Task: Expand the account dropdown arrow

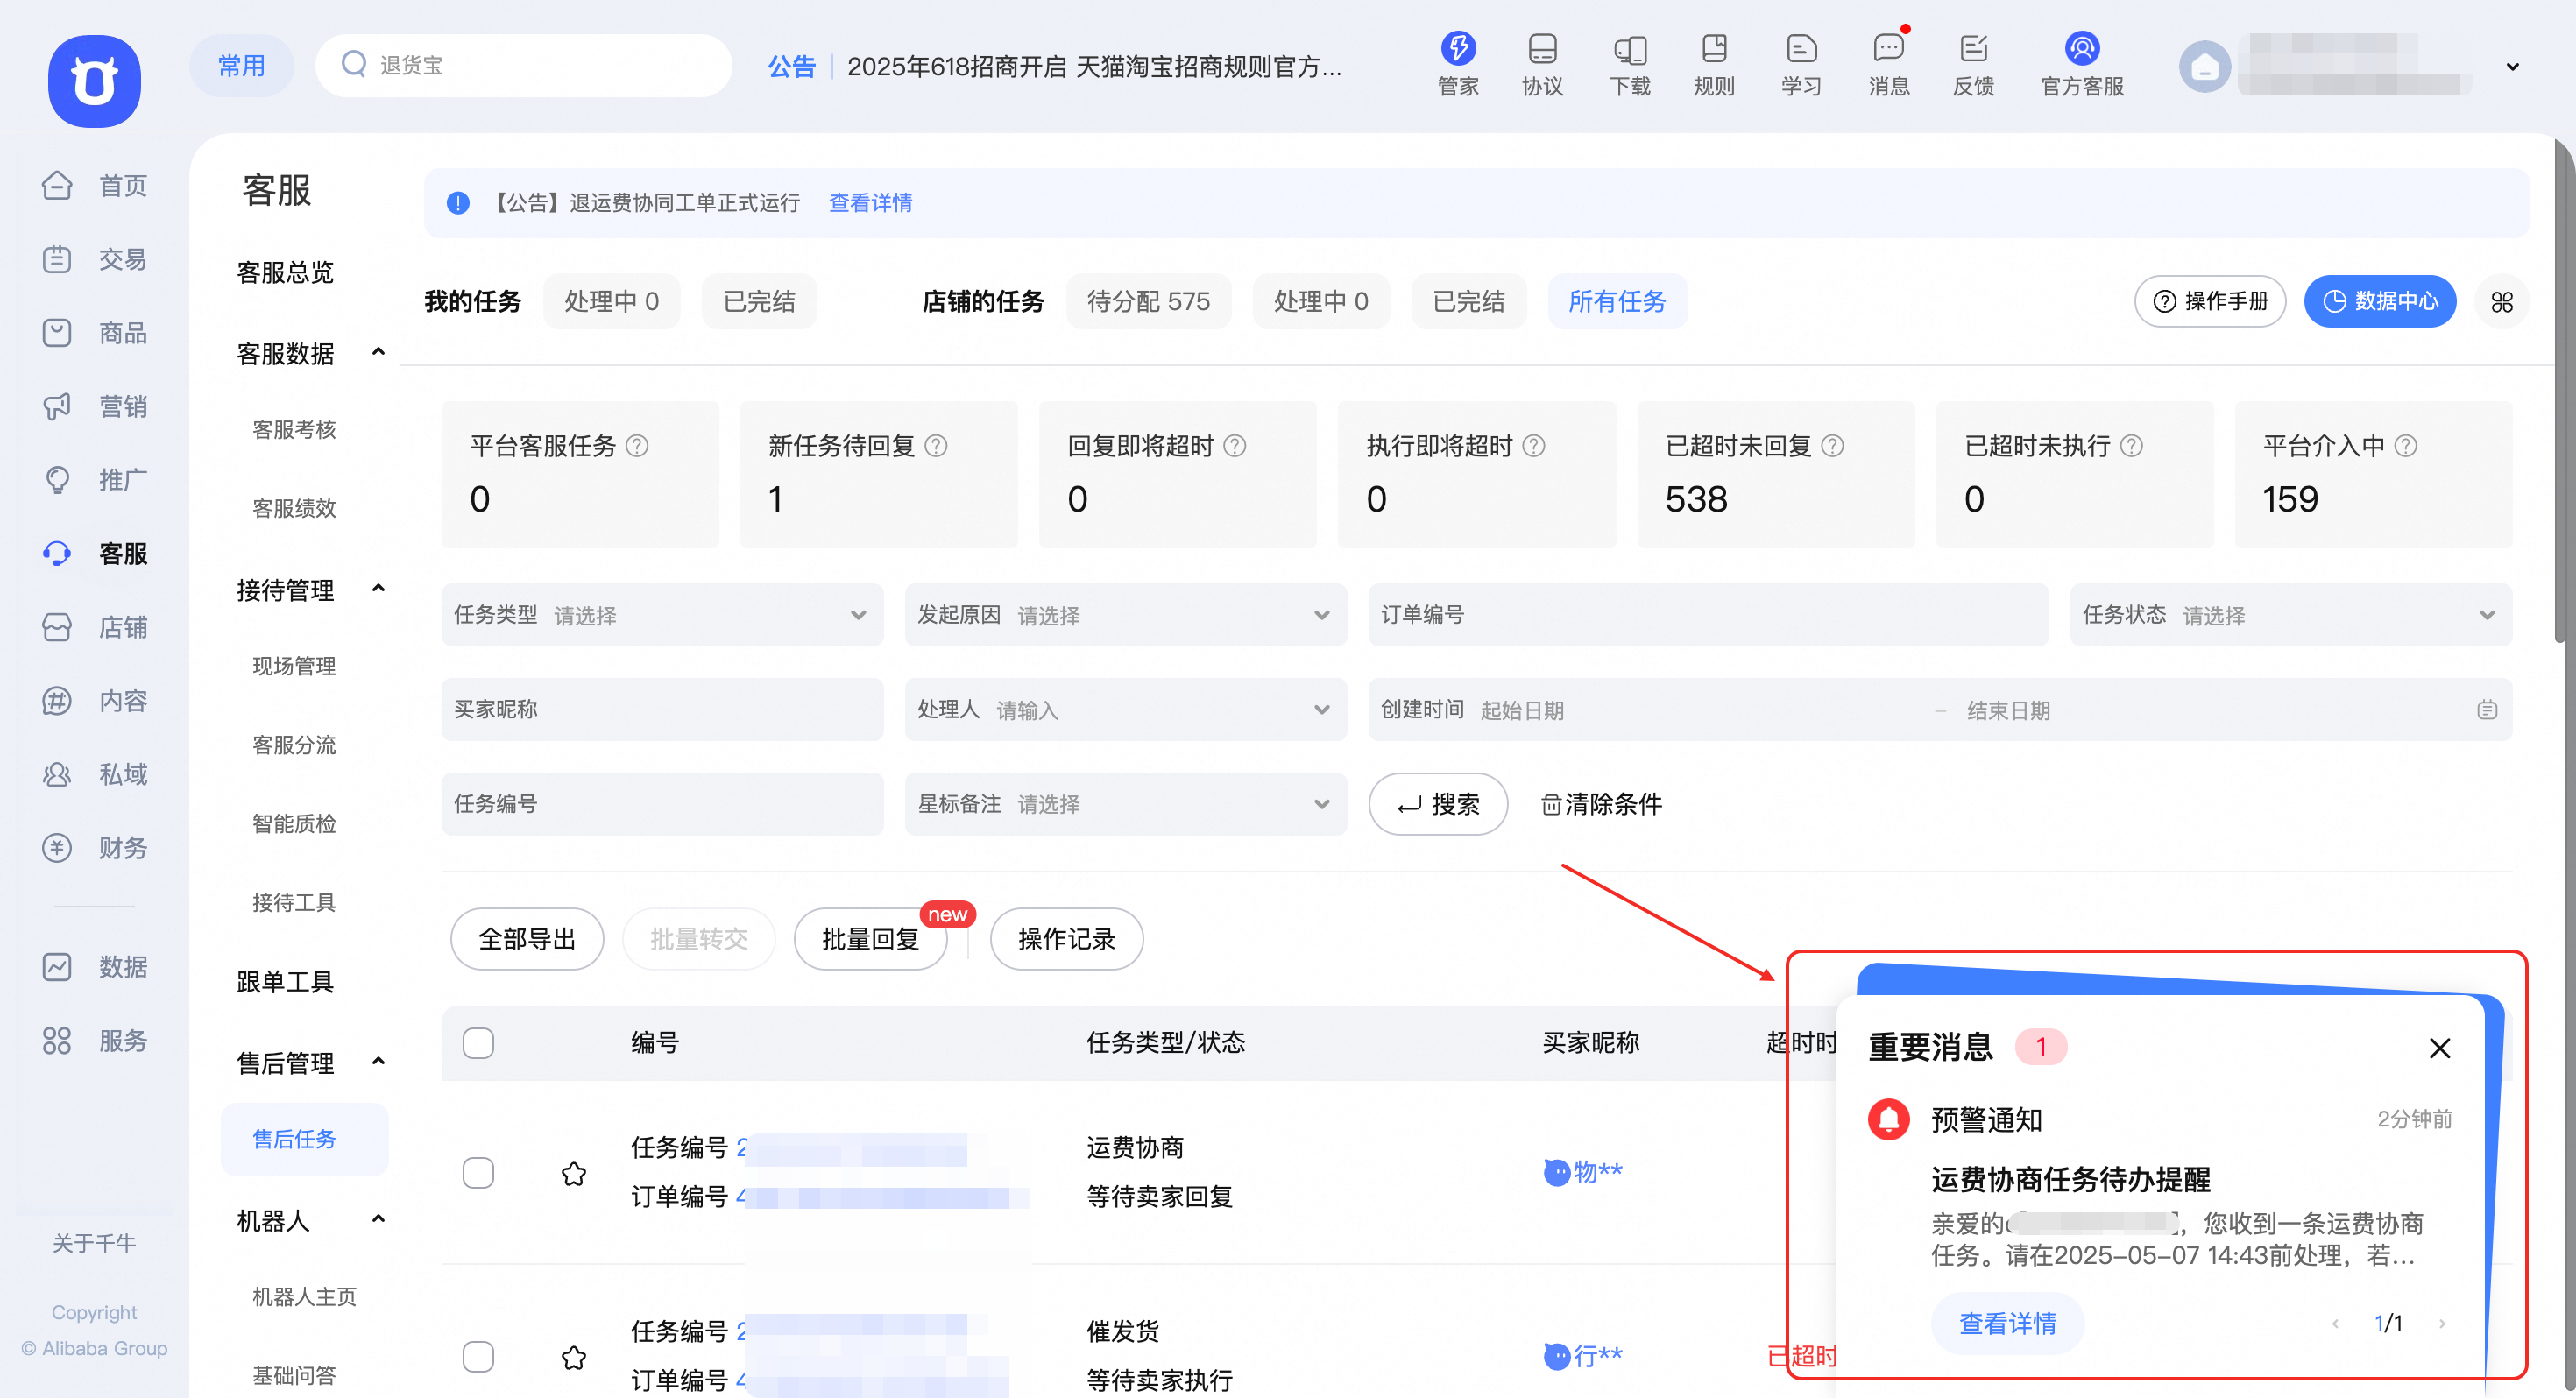Action: click(x=2511, y=67)
